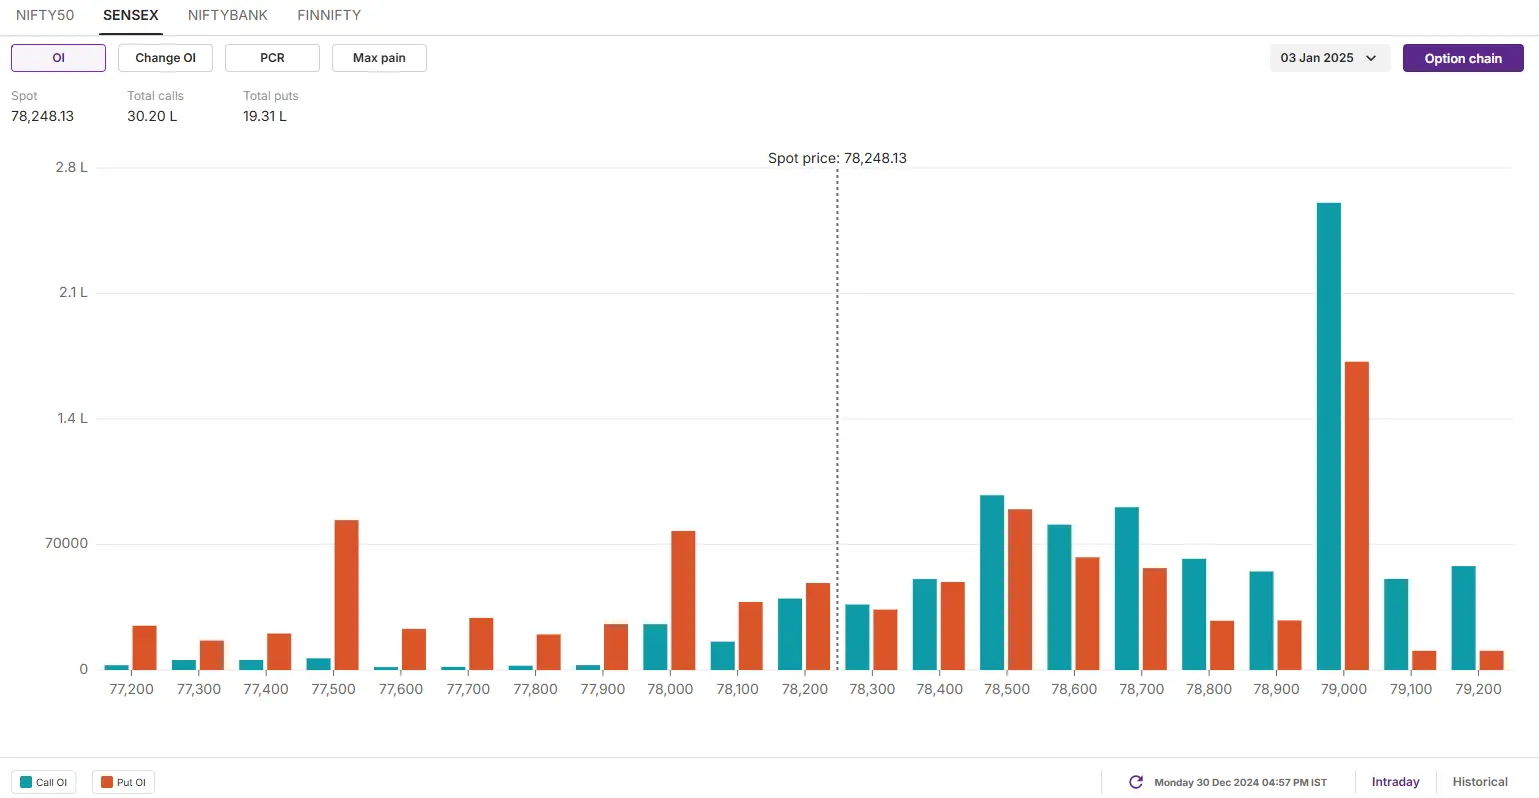Image resolution: width=1539 pixels, height=798 pixels.
Task: Click the 77,200 put OI bar
Action: click(x=144, y=648)
